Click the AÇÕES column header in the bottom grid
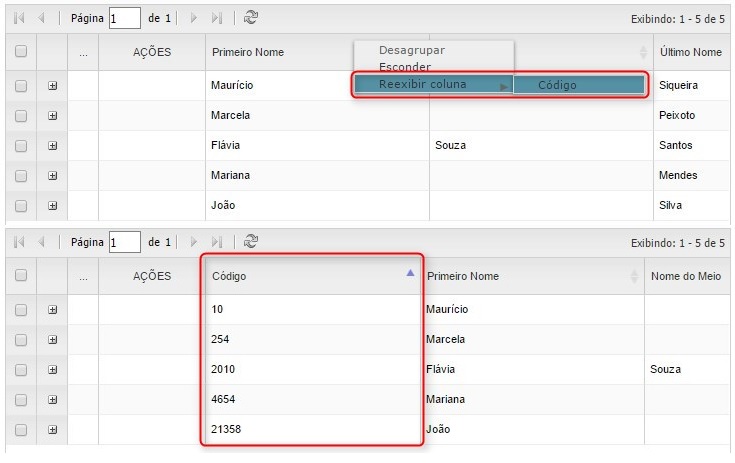 (152, 276)
